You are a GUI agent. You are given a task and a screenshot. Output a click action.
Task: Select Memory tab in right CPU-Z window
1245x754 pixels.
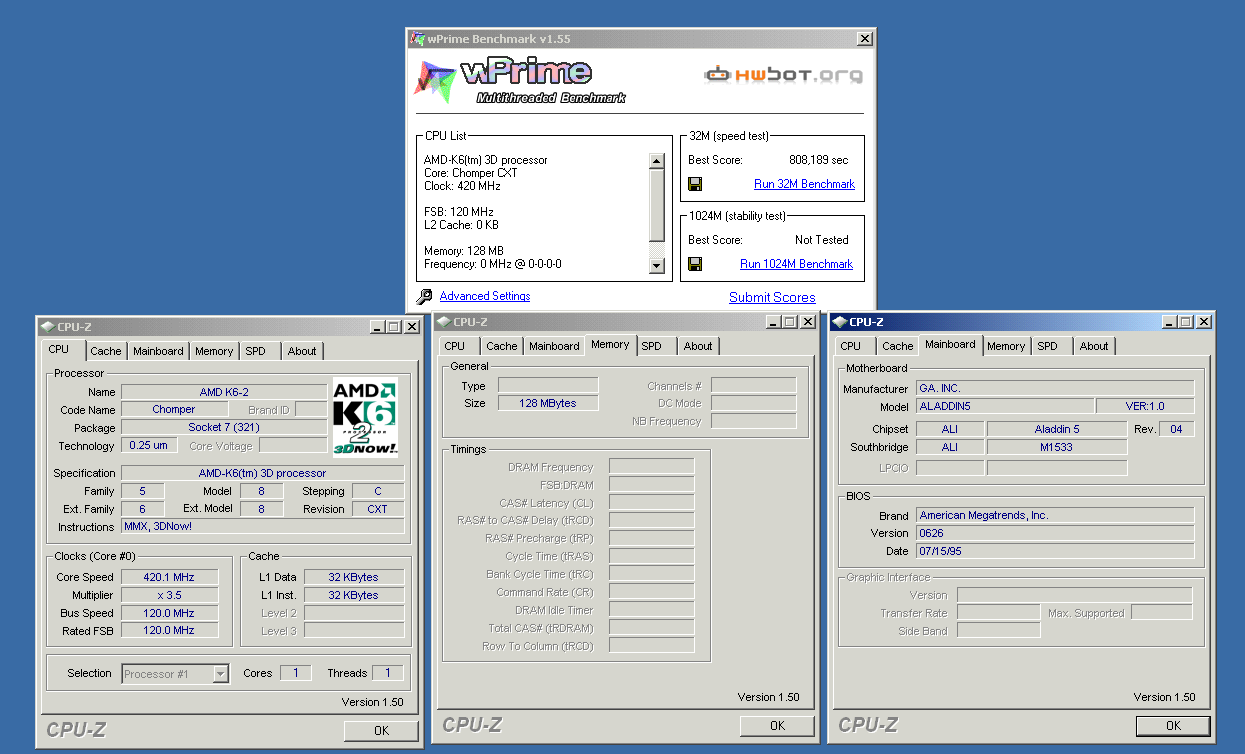(x=1006, y=346)
